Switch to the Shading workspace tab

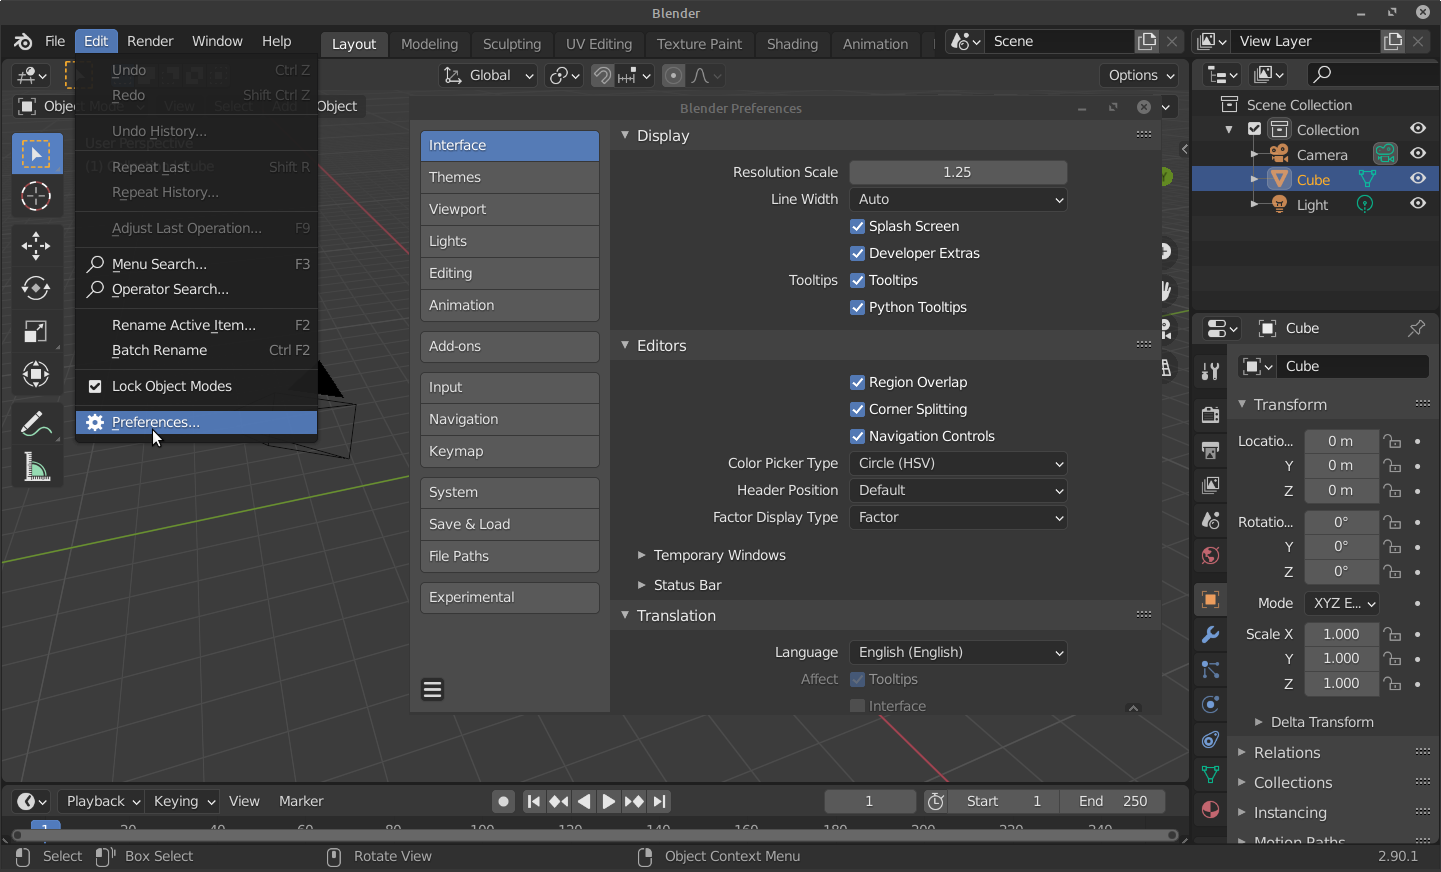[792, 44]
